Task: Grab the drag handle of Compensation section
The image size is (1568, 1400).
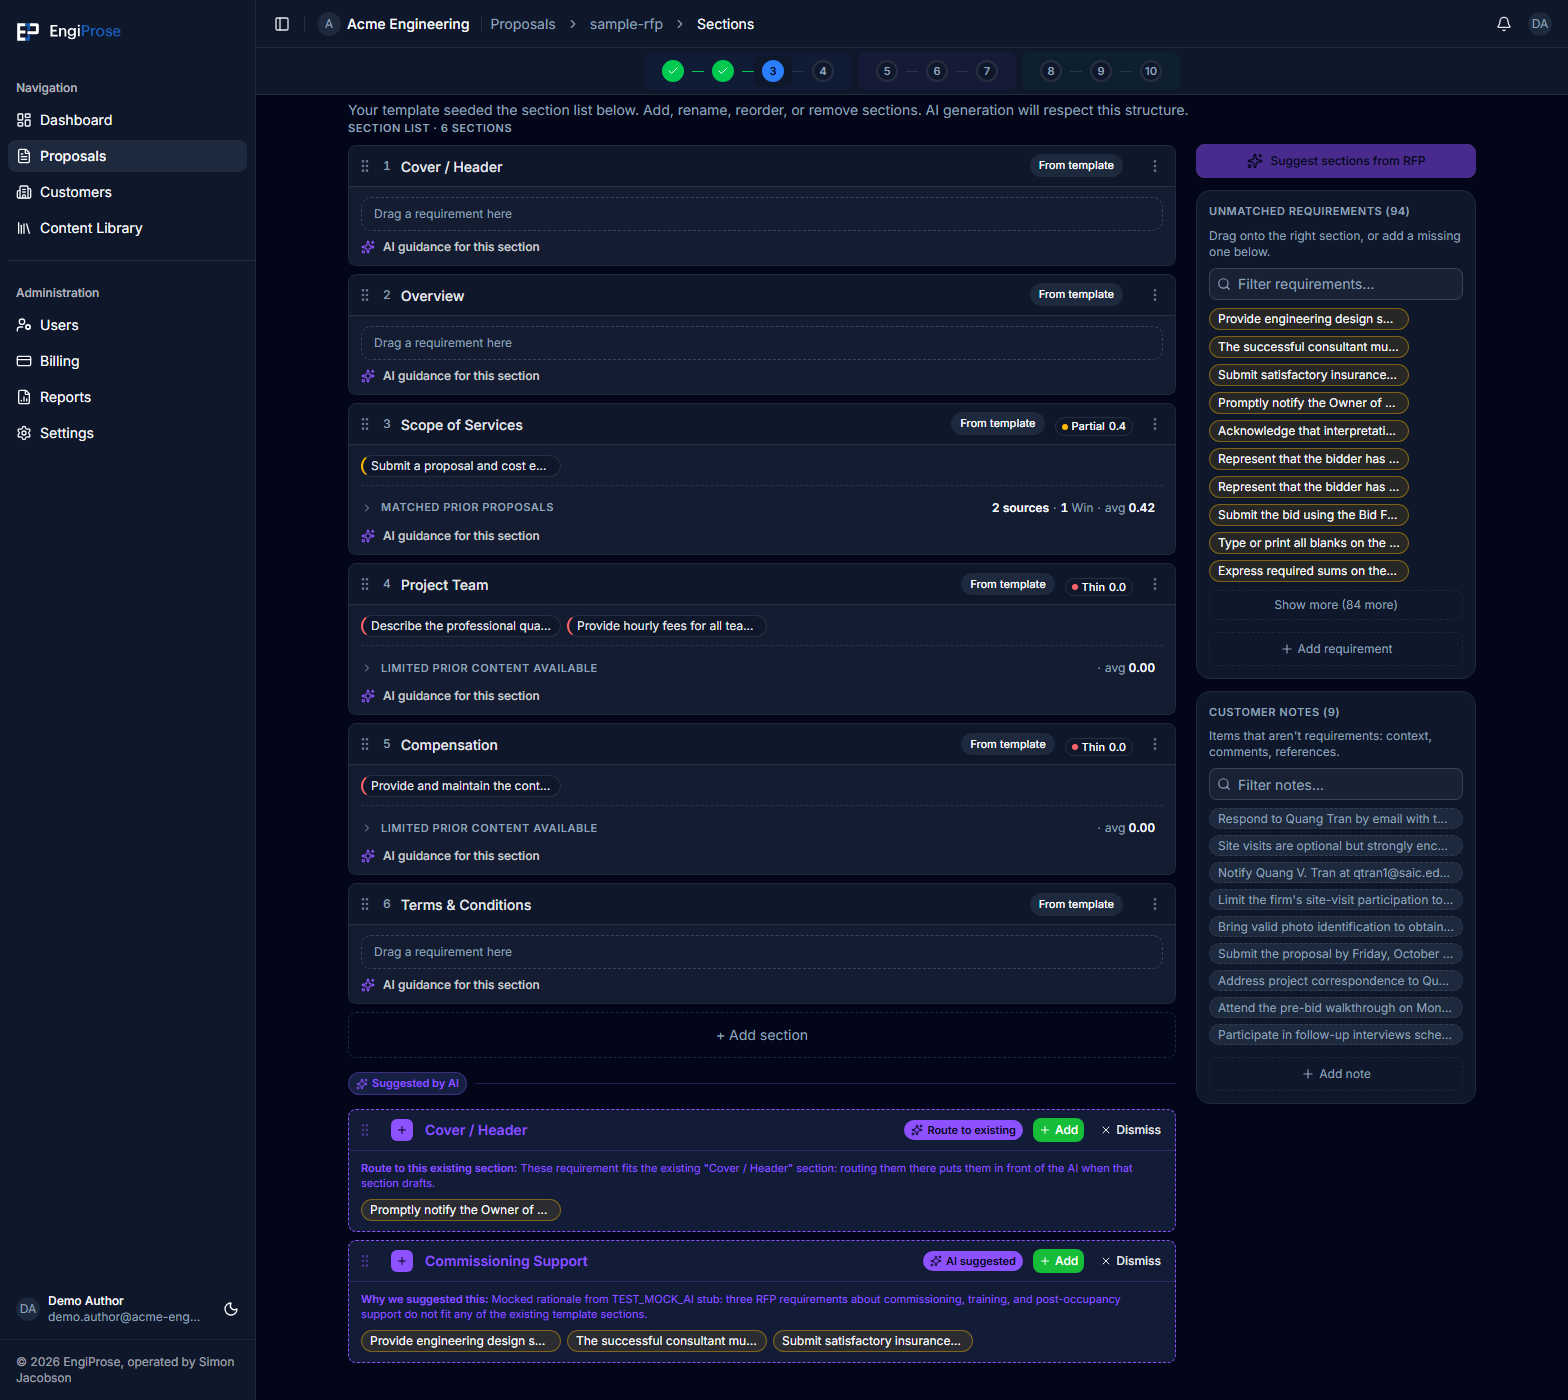Action: pyautogui.click(x=365, y=744)
